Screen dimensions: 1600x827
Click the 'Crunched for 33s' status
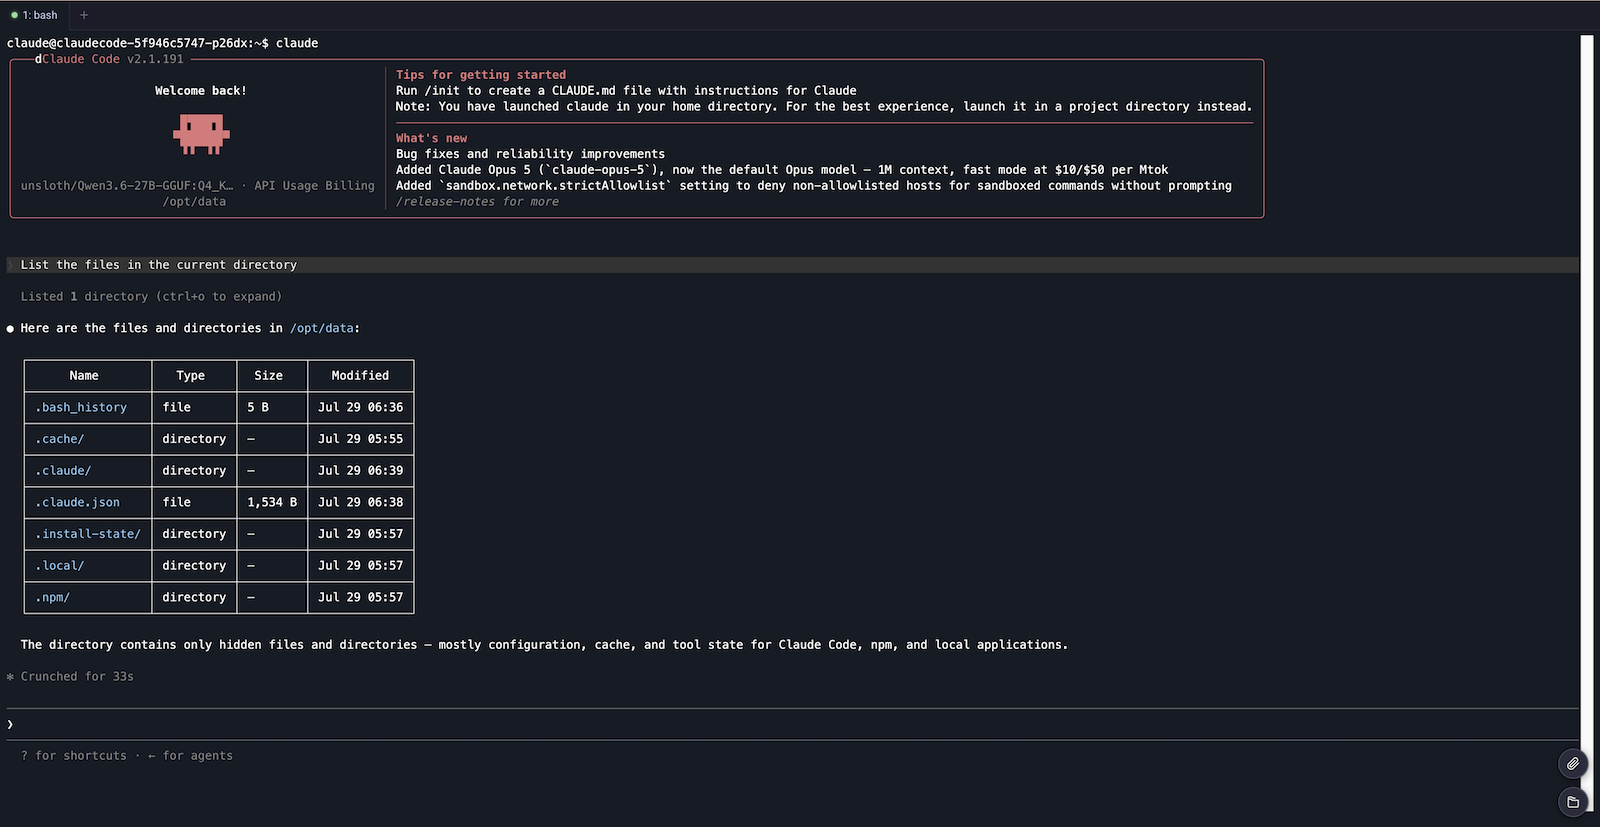pos(77,676)
